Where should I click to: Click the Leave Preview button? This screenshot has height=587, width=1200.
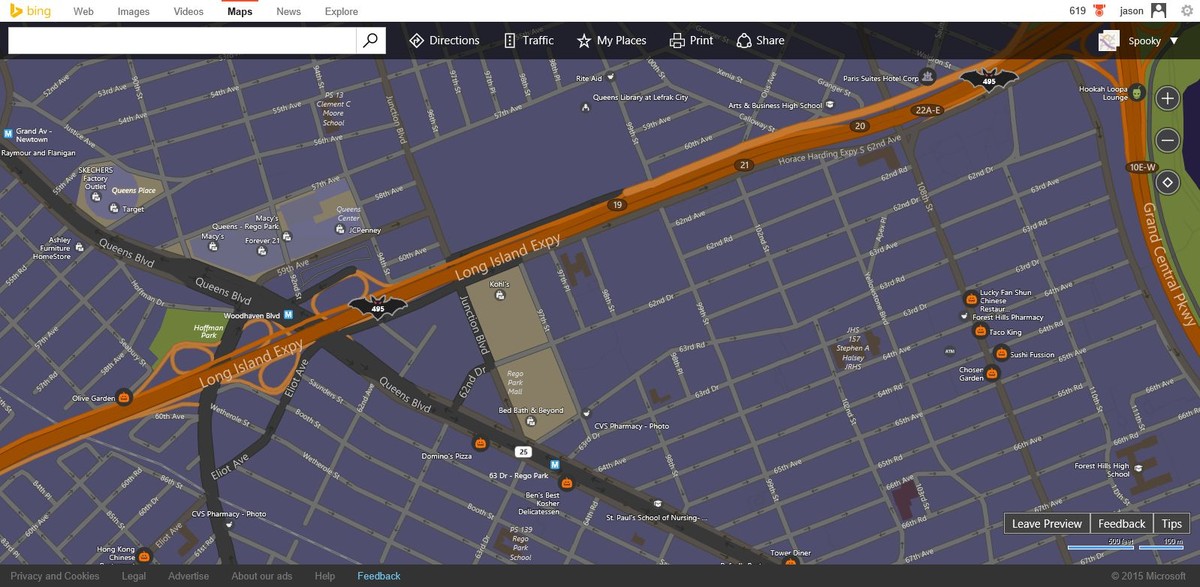pyautogui.click(x=1047, y=524)
